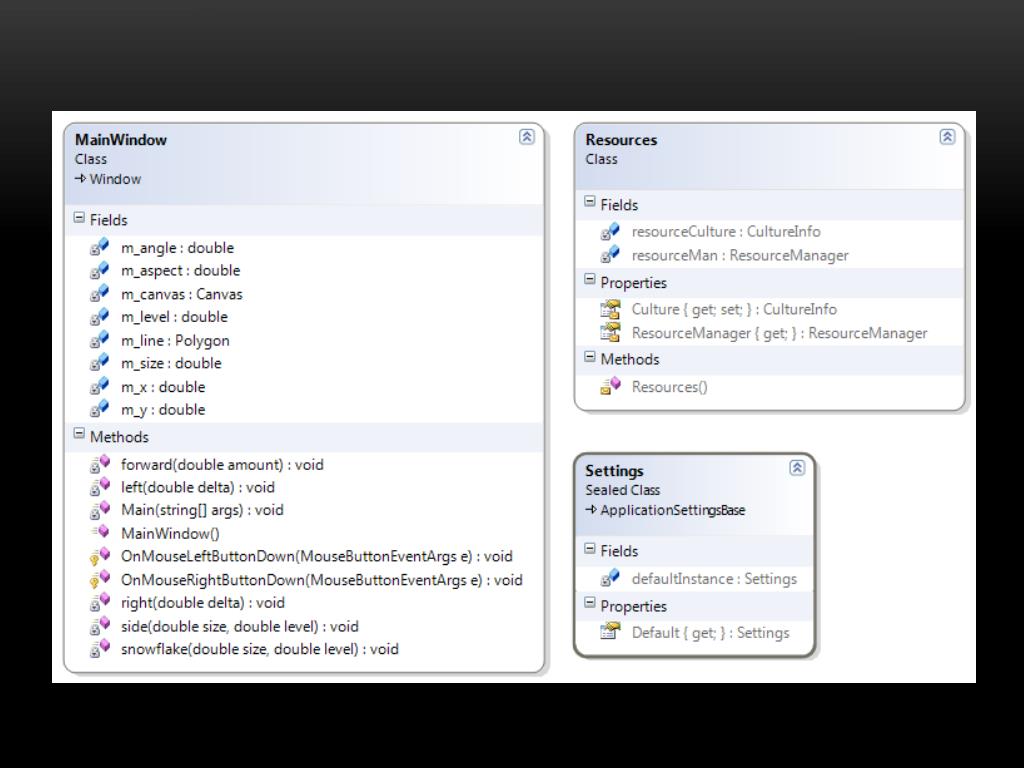
Task: Select 'Default { get; } : Settings' property
Action: 710,633
